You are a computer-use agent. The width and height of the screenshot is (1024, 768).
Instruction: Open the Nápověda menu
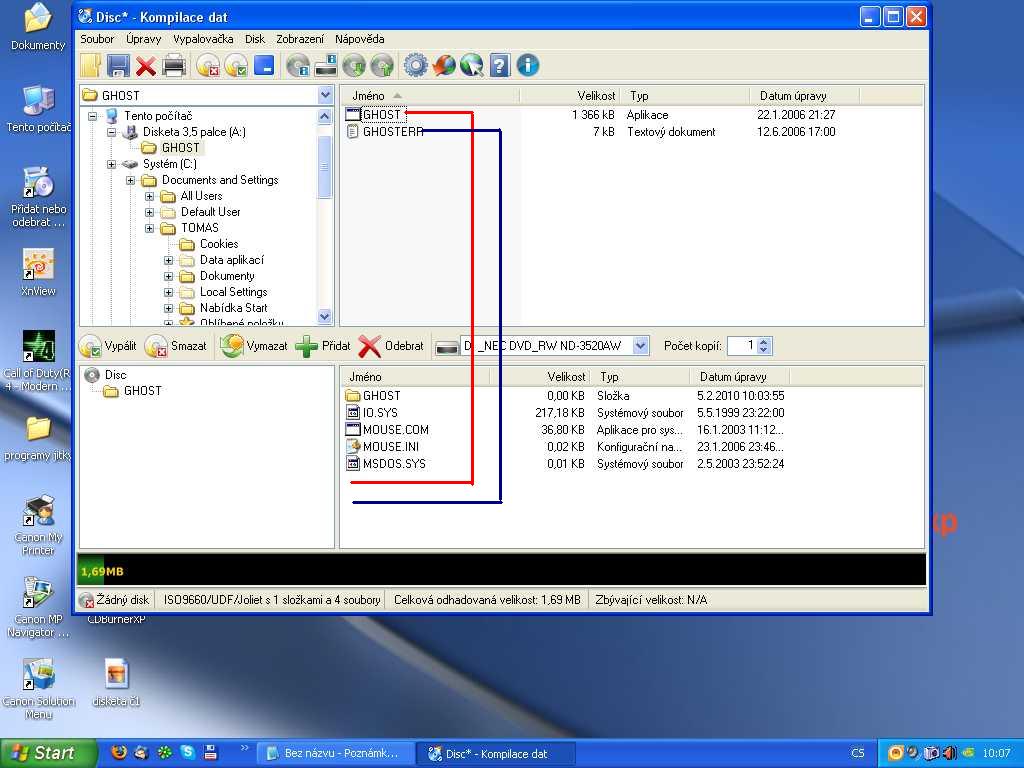(x=359, y=39)
